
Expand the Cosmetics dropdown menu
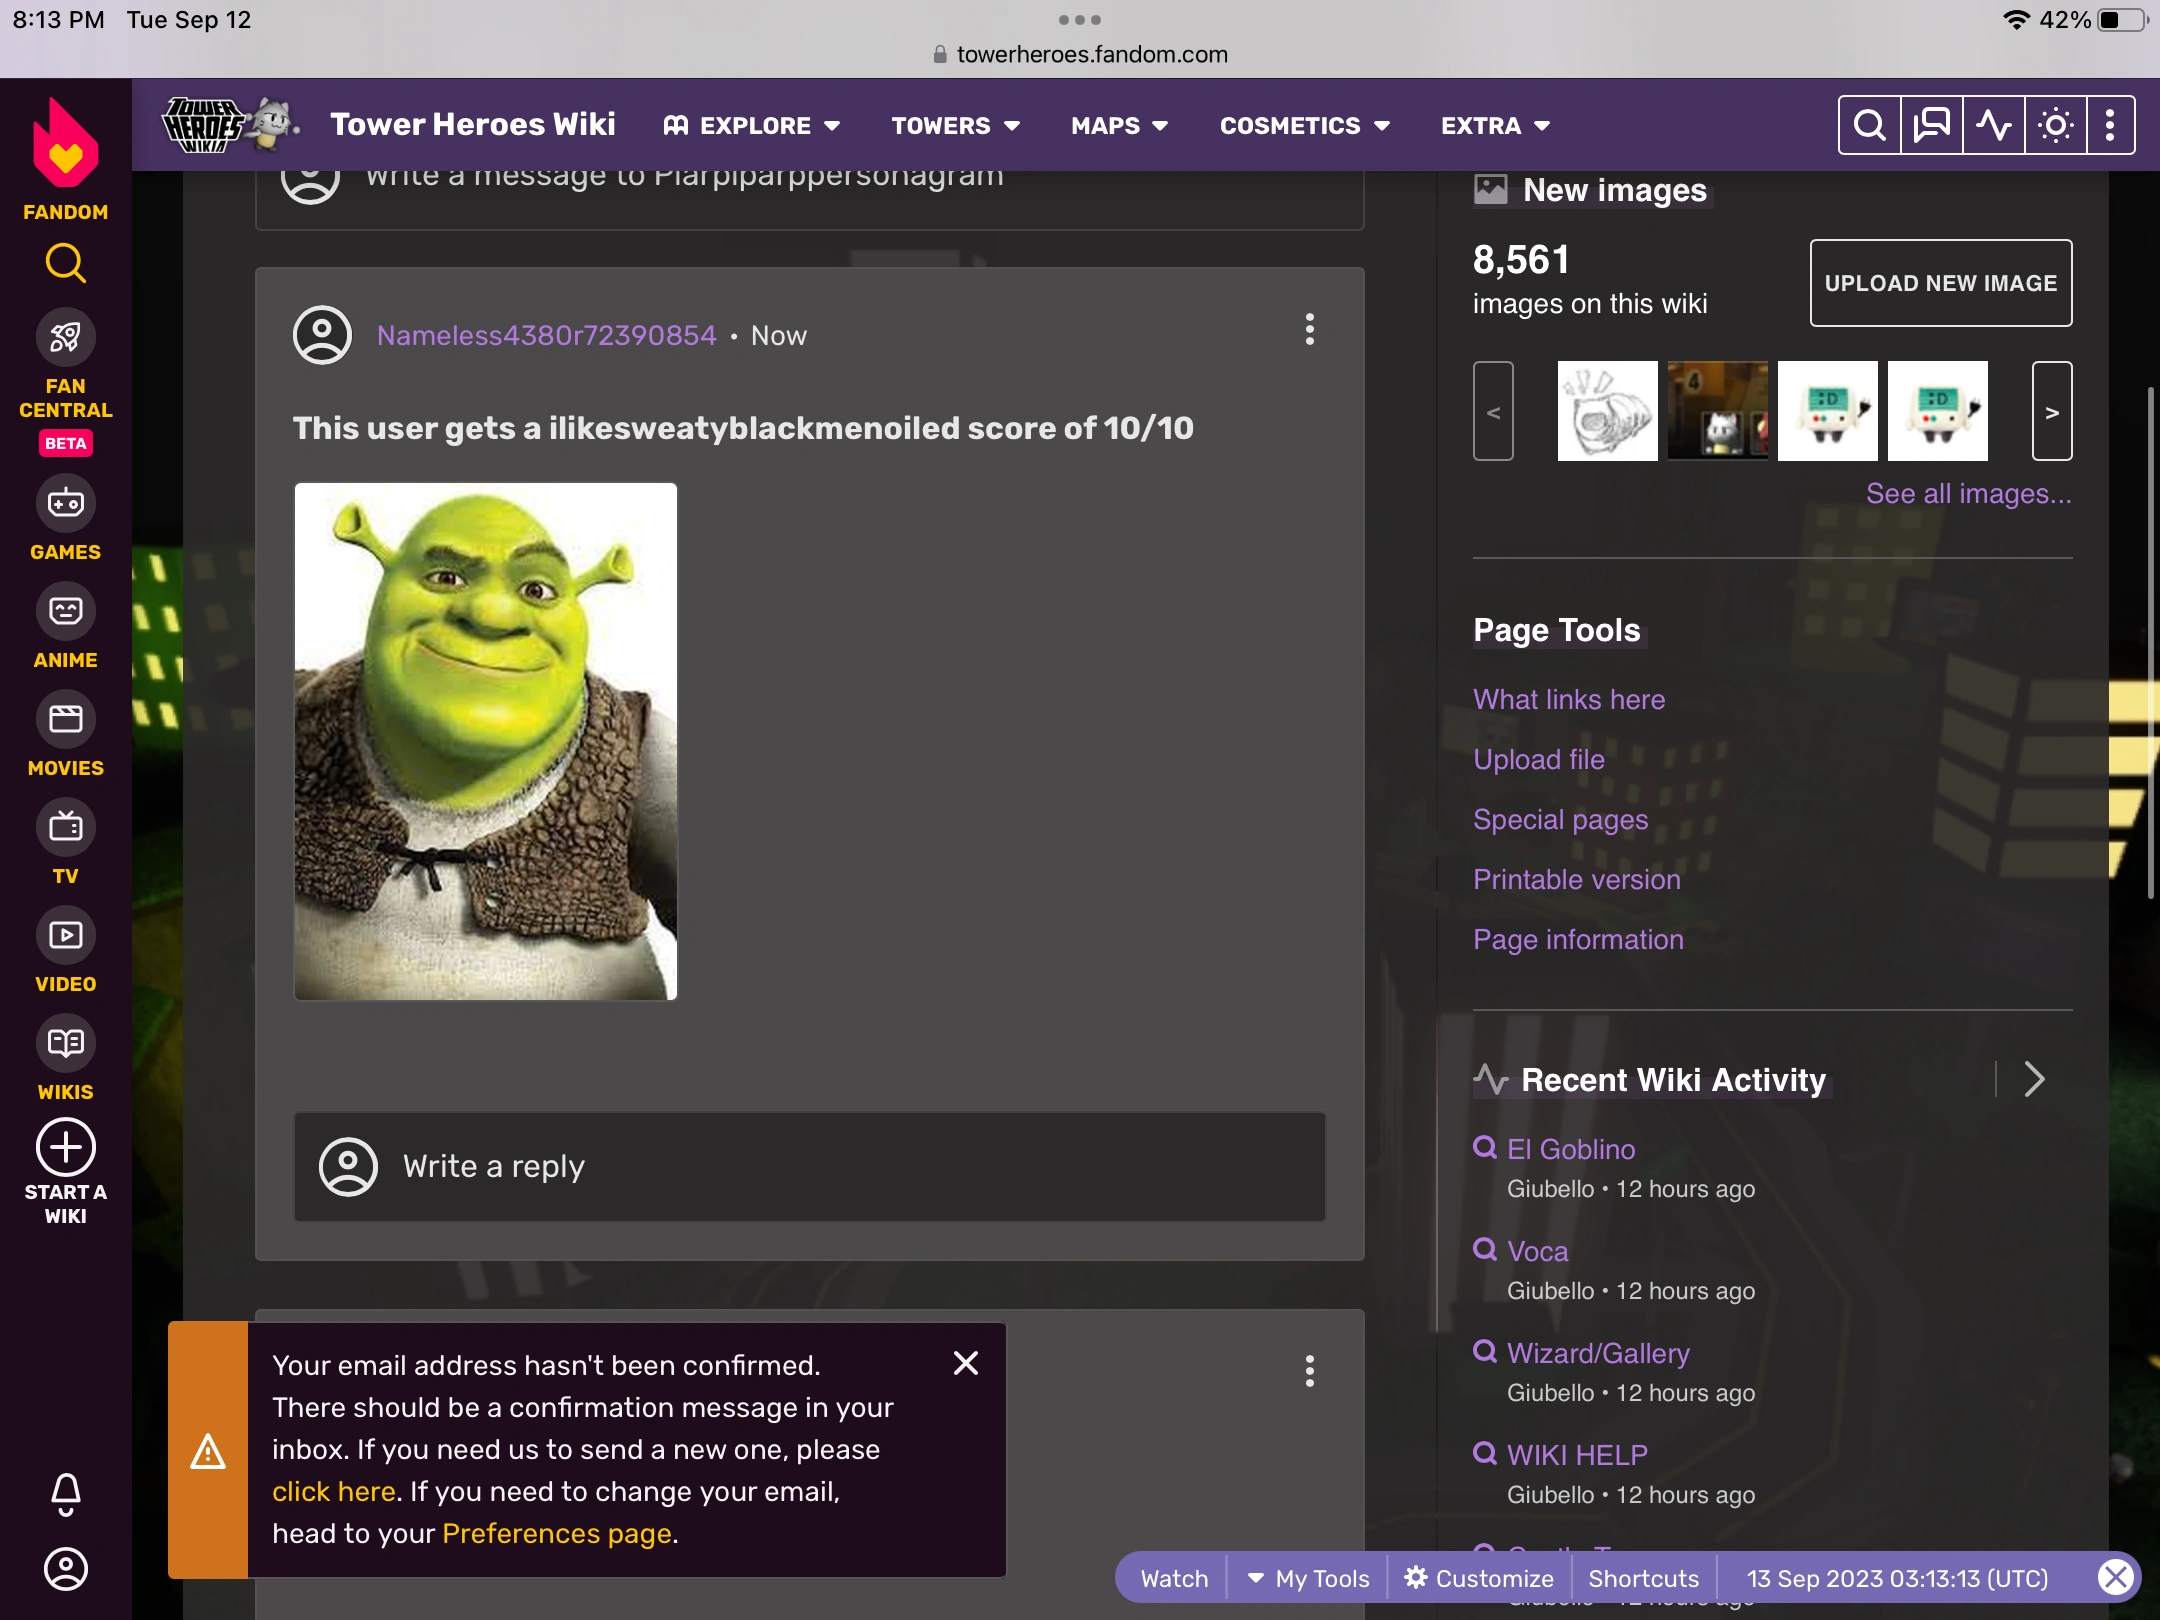tap(1304, 126)
